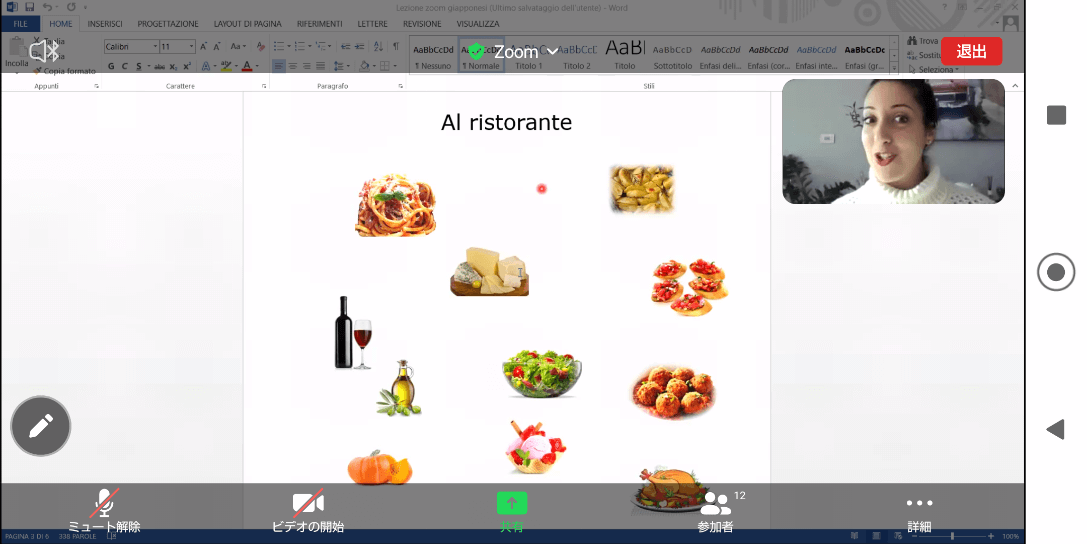Click the decrease indent icon

345,46
